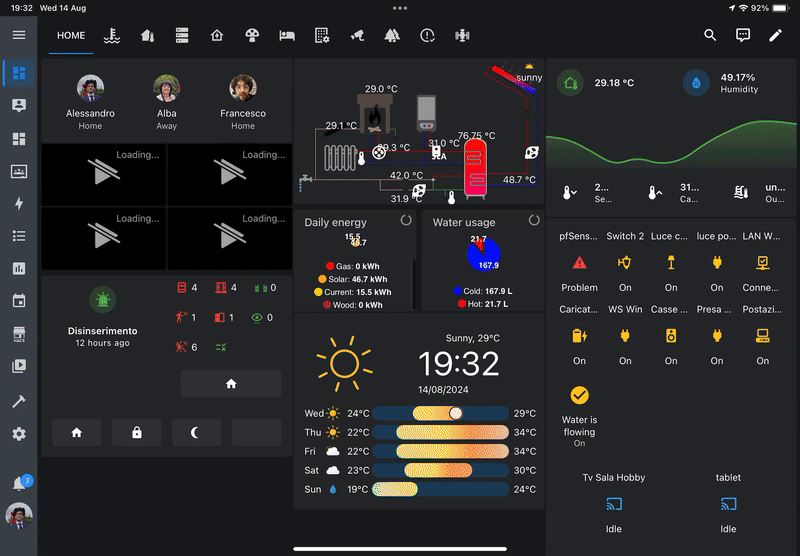Toggle the Presa plug switch
The height and width of the screenshot is (556, 800).
pos(717,336)
